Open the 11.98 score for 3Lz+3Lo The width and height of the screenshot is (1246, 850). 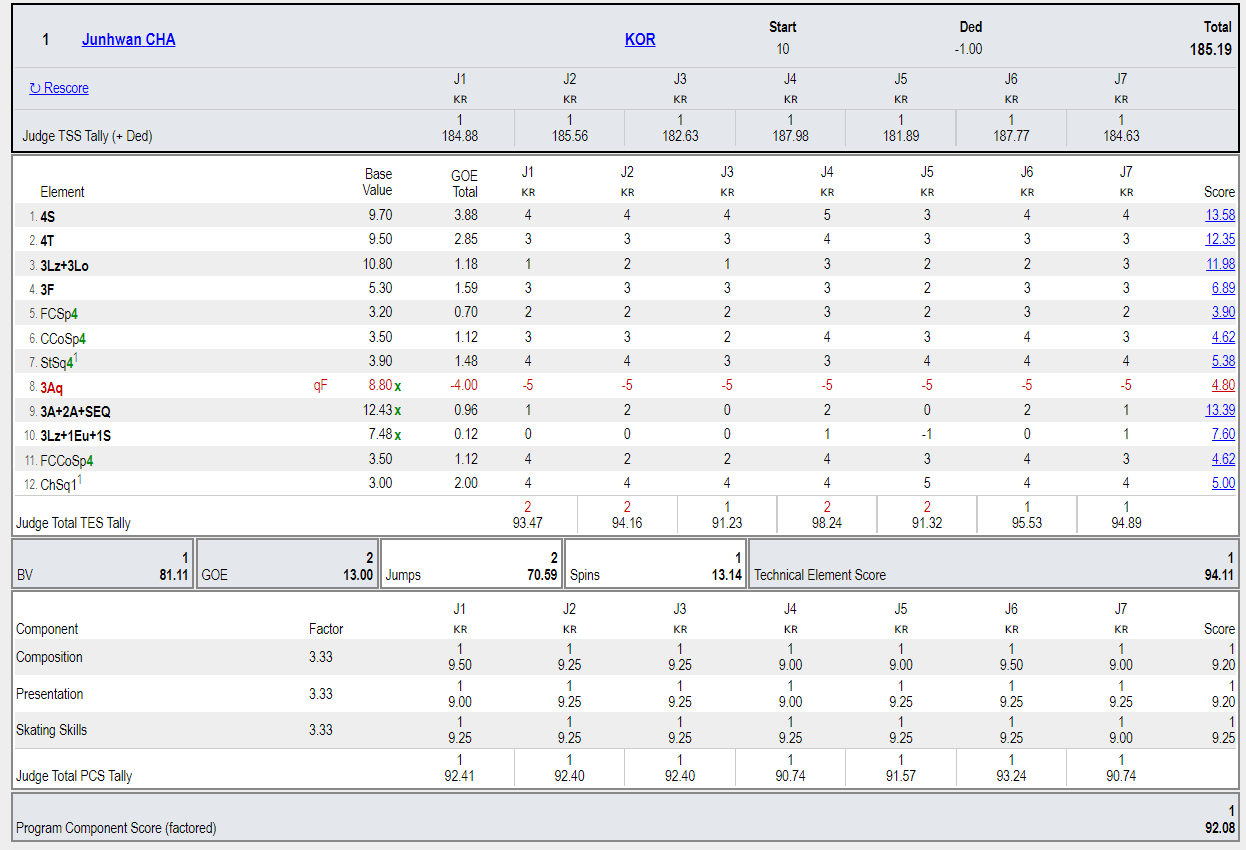click(x=1220, y=264)
